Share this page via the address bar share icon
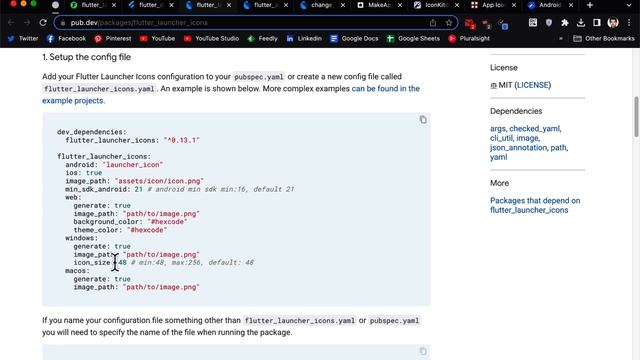 coord(433,22)
